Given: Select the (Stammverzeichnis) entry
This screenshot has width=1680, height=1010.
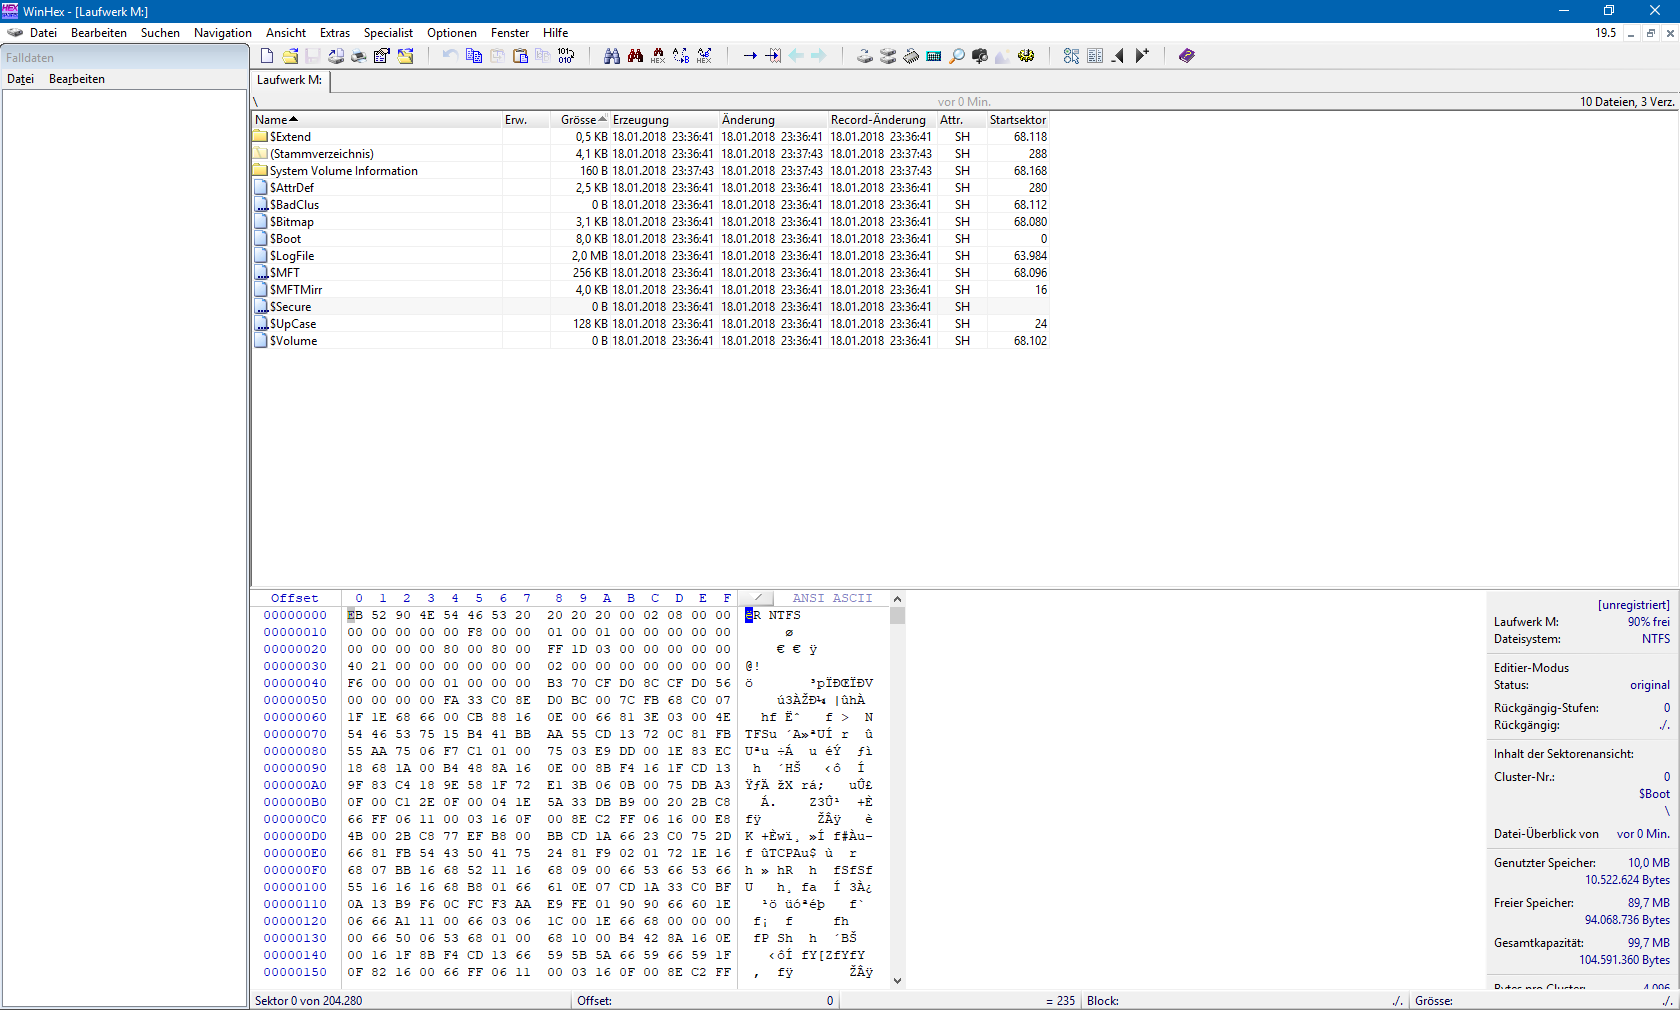Looking at the screenshot, I should (x=650, y=154).
